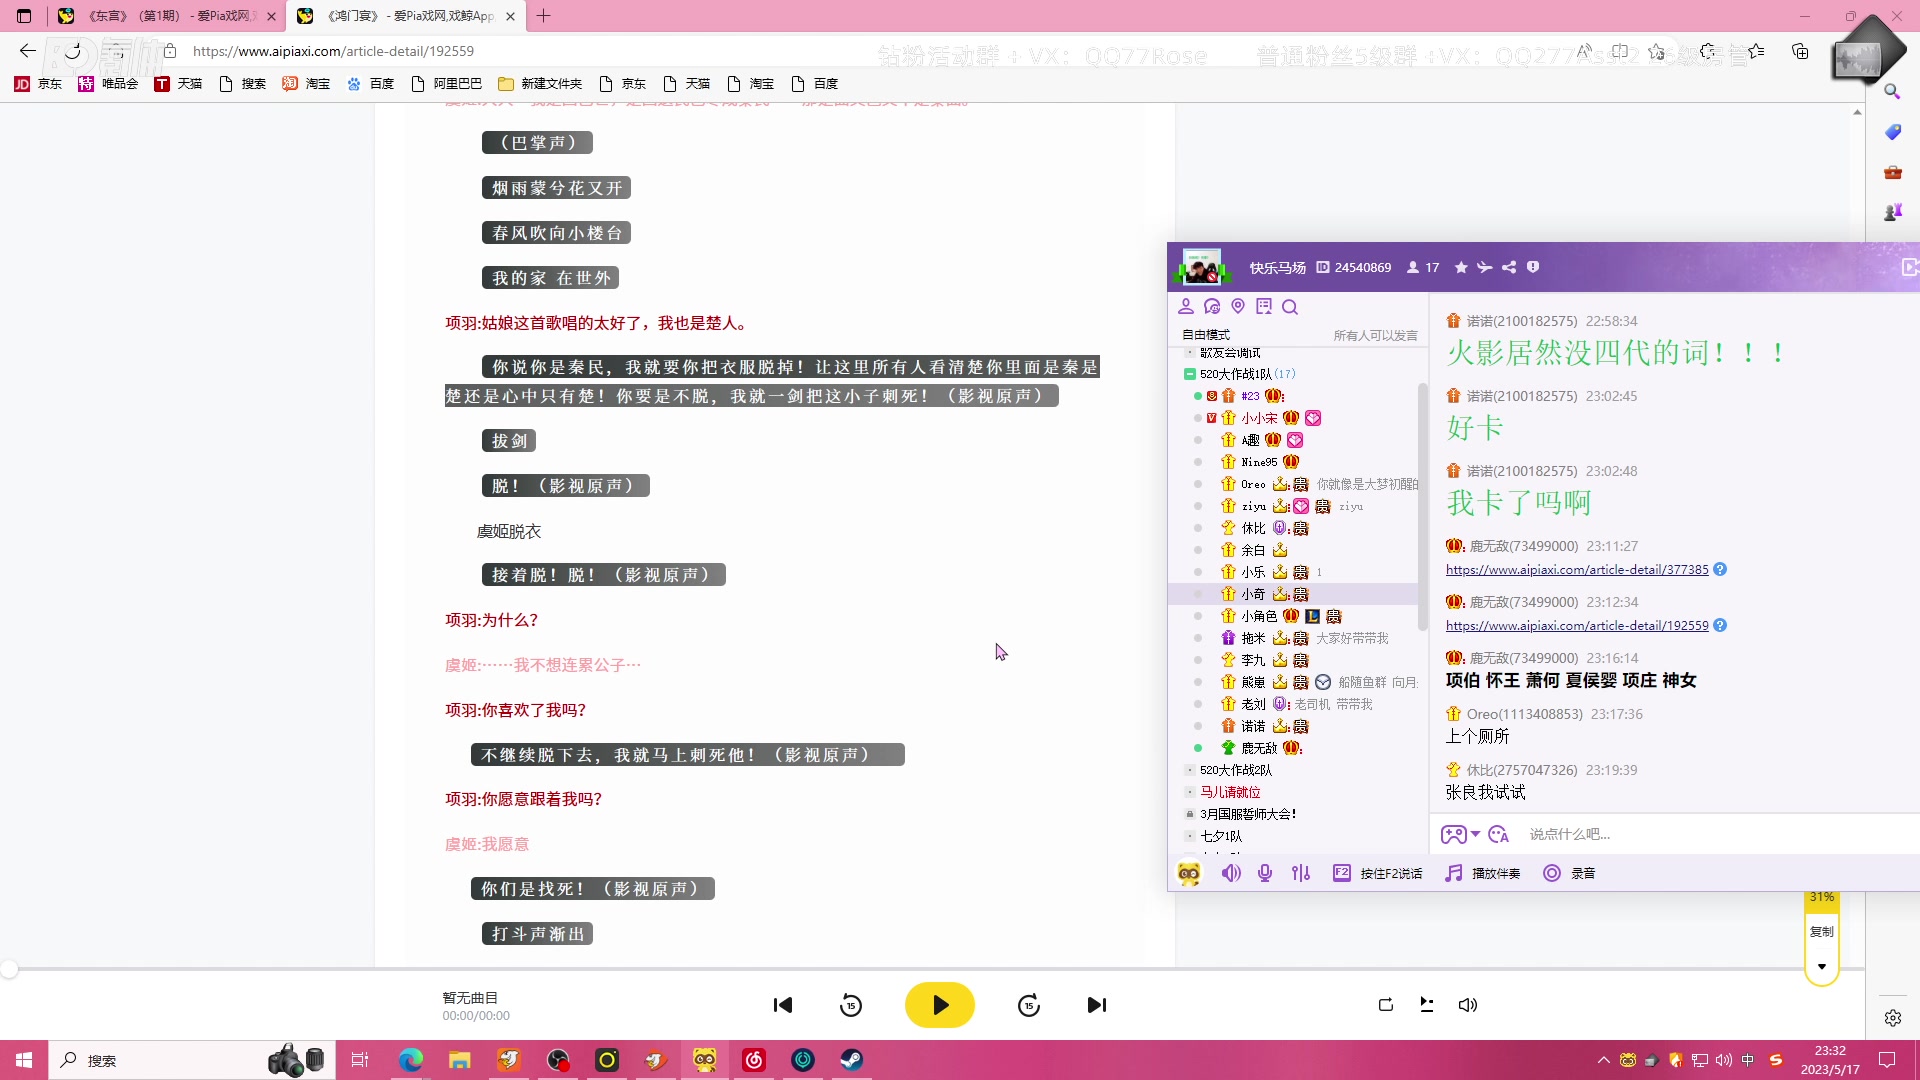The width and height of the screenshot is (1920, 1080).
Task: Click the report shield icon in channel header
Action: 1533,267
